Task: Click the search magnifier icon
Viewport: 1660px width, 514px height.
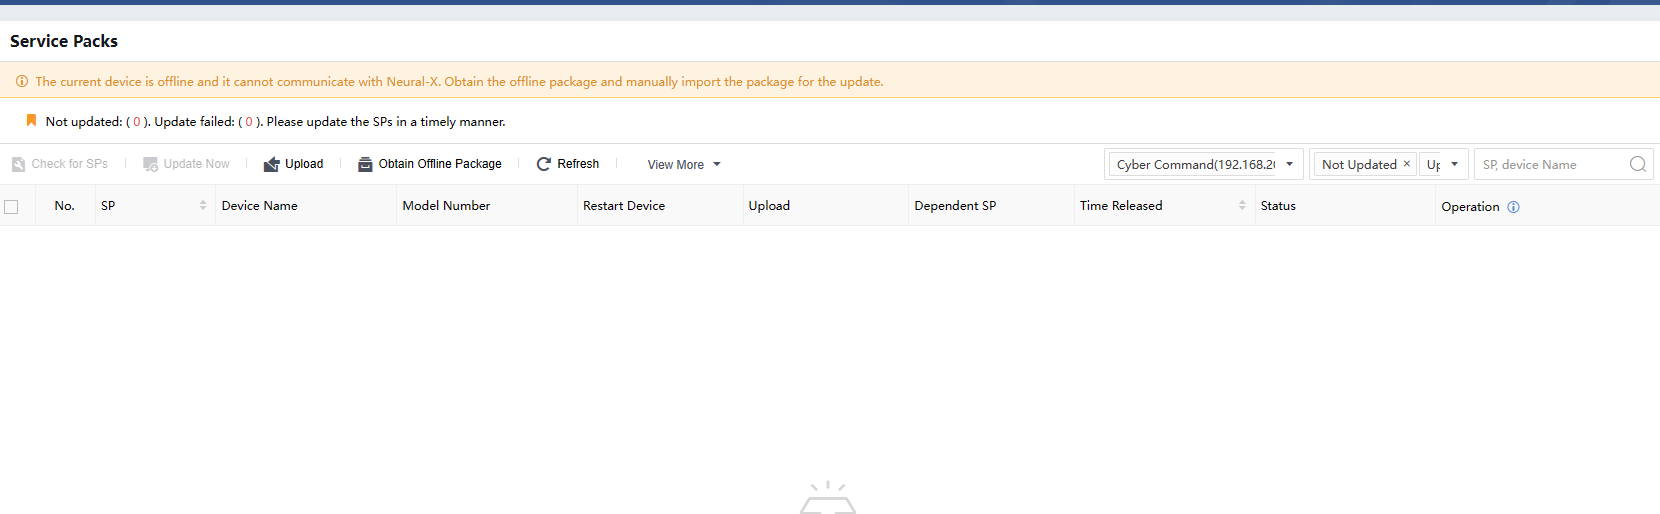Action: click(1638, 164)
